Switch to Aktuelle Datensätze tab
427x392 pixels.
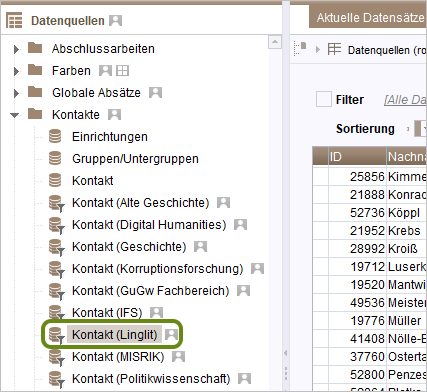pos(368,17)
